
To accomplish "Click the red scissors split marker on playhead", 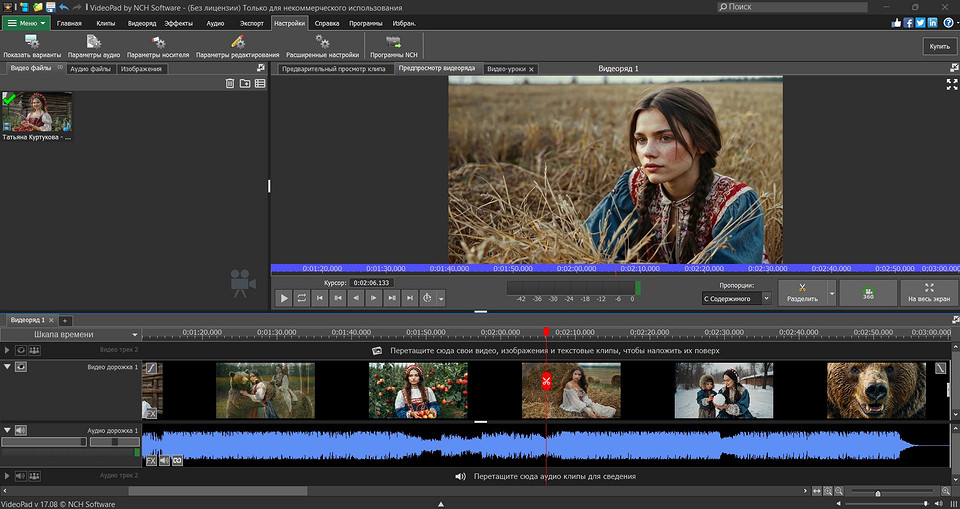I will (546, 381).
